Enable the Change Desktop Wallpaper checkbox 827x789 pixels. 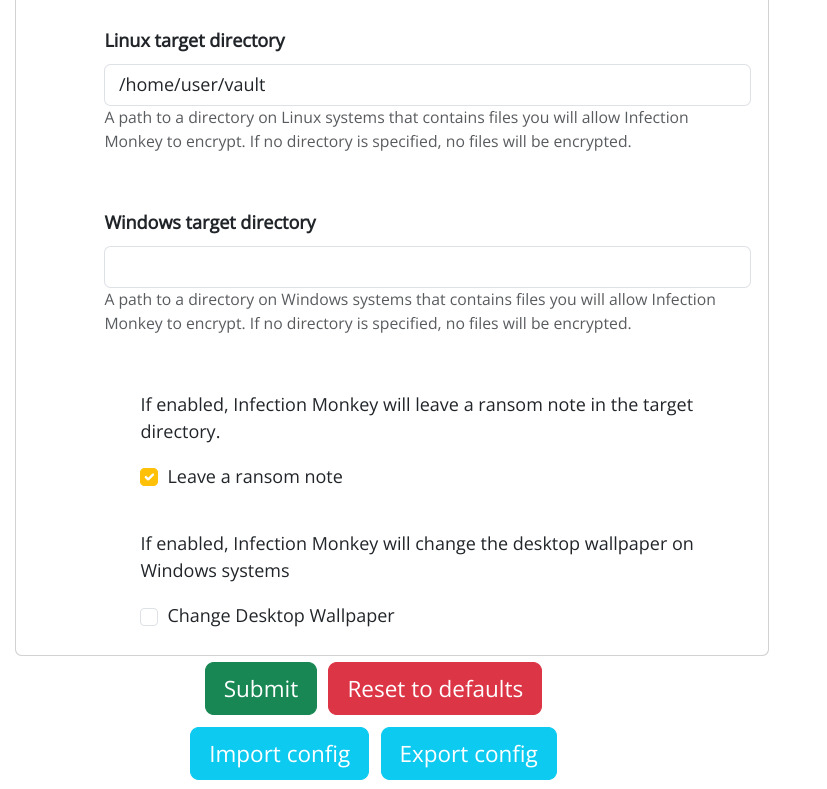point(149,617)
